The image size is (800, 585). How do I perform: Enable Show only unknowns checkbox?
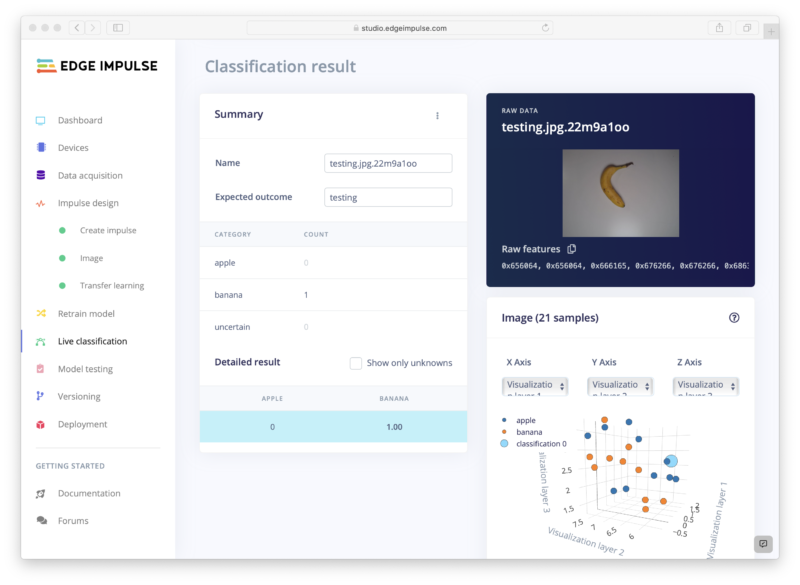click(356, 363)
